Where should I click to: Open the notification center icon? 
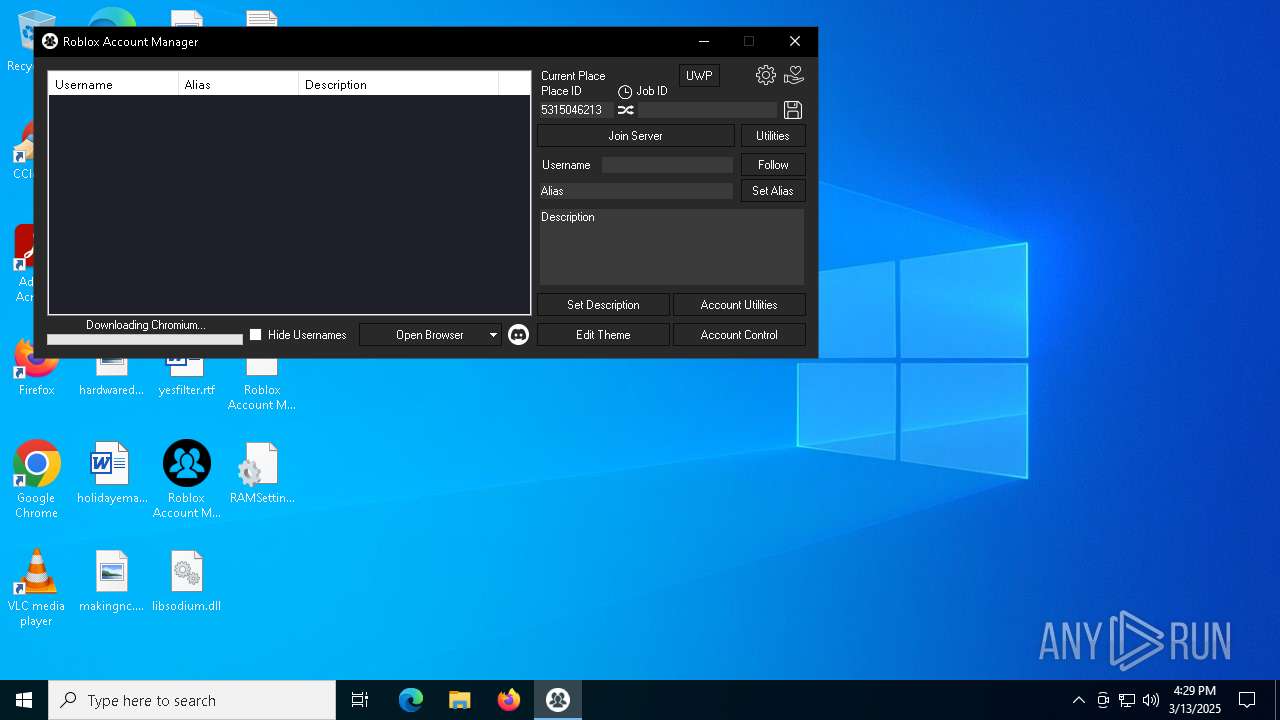pos(1247,700)
